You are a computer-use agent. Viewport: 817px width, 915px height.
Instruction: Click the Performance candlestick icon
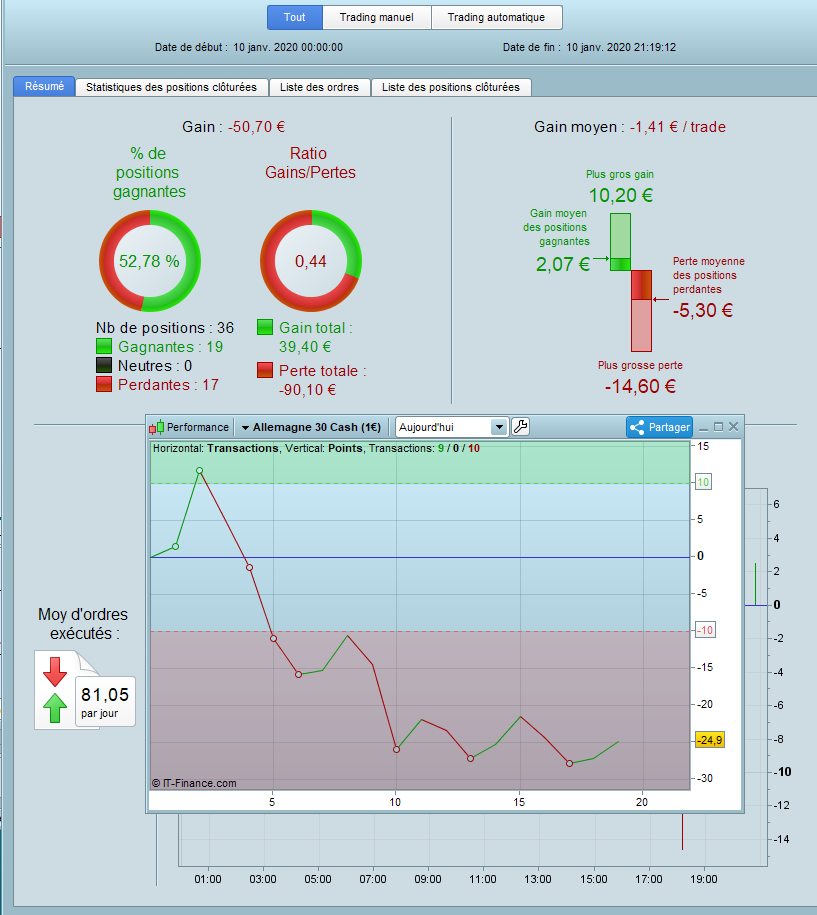pos(156,428)
